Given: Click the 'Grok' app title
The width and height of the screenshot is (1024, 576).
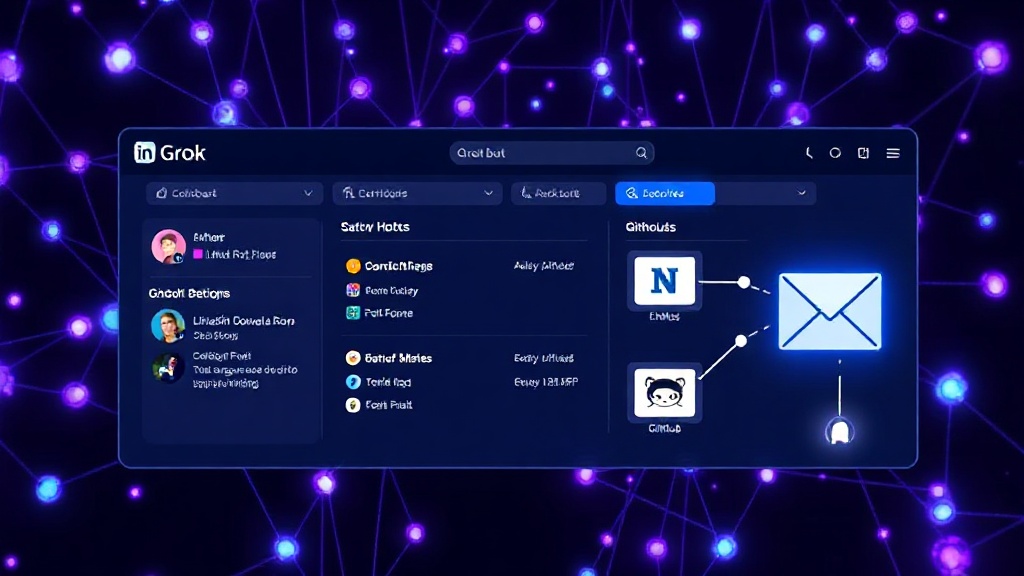Looking at the screenshot, I should (183, 153).
